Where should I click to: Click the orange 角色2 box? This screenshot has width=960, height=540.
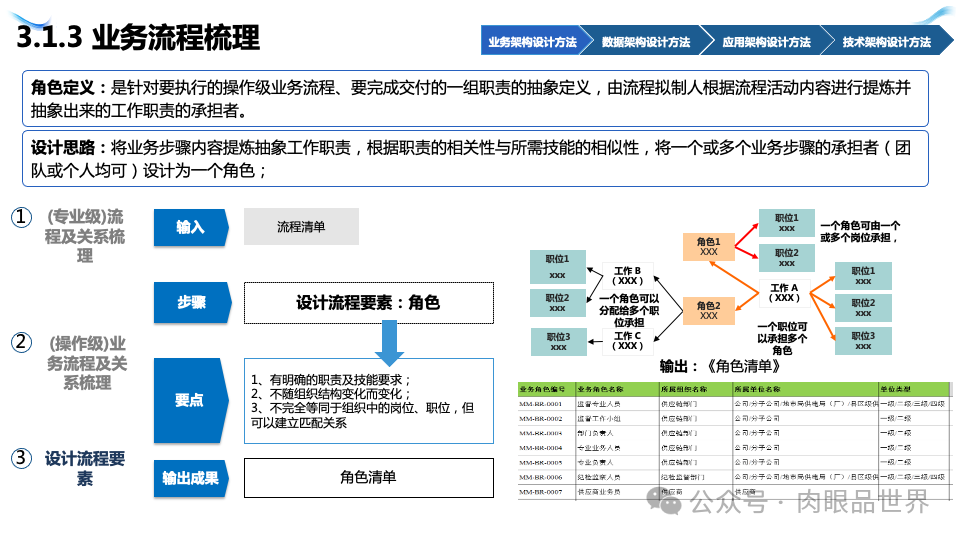[708, 310]
